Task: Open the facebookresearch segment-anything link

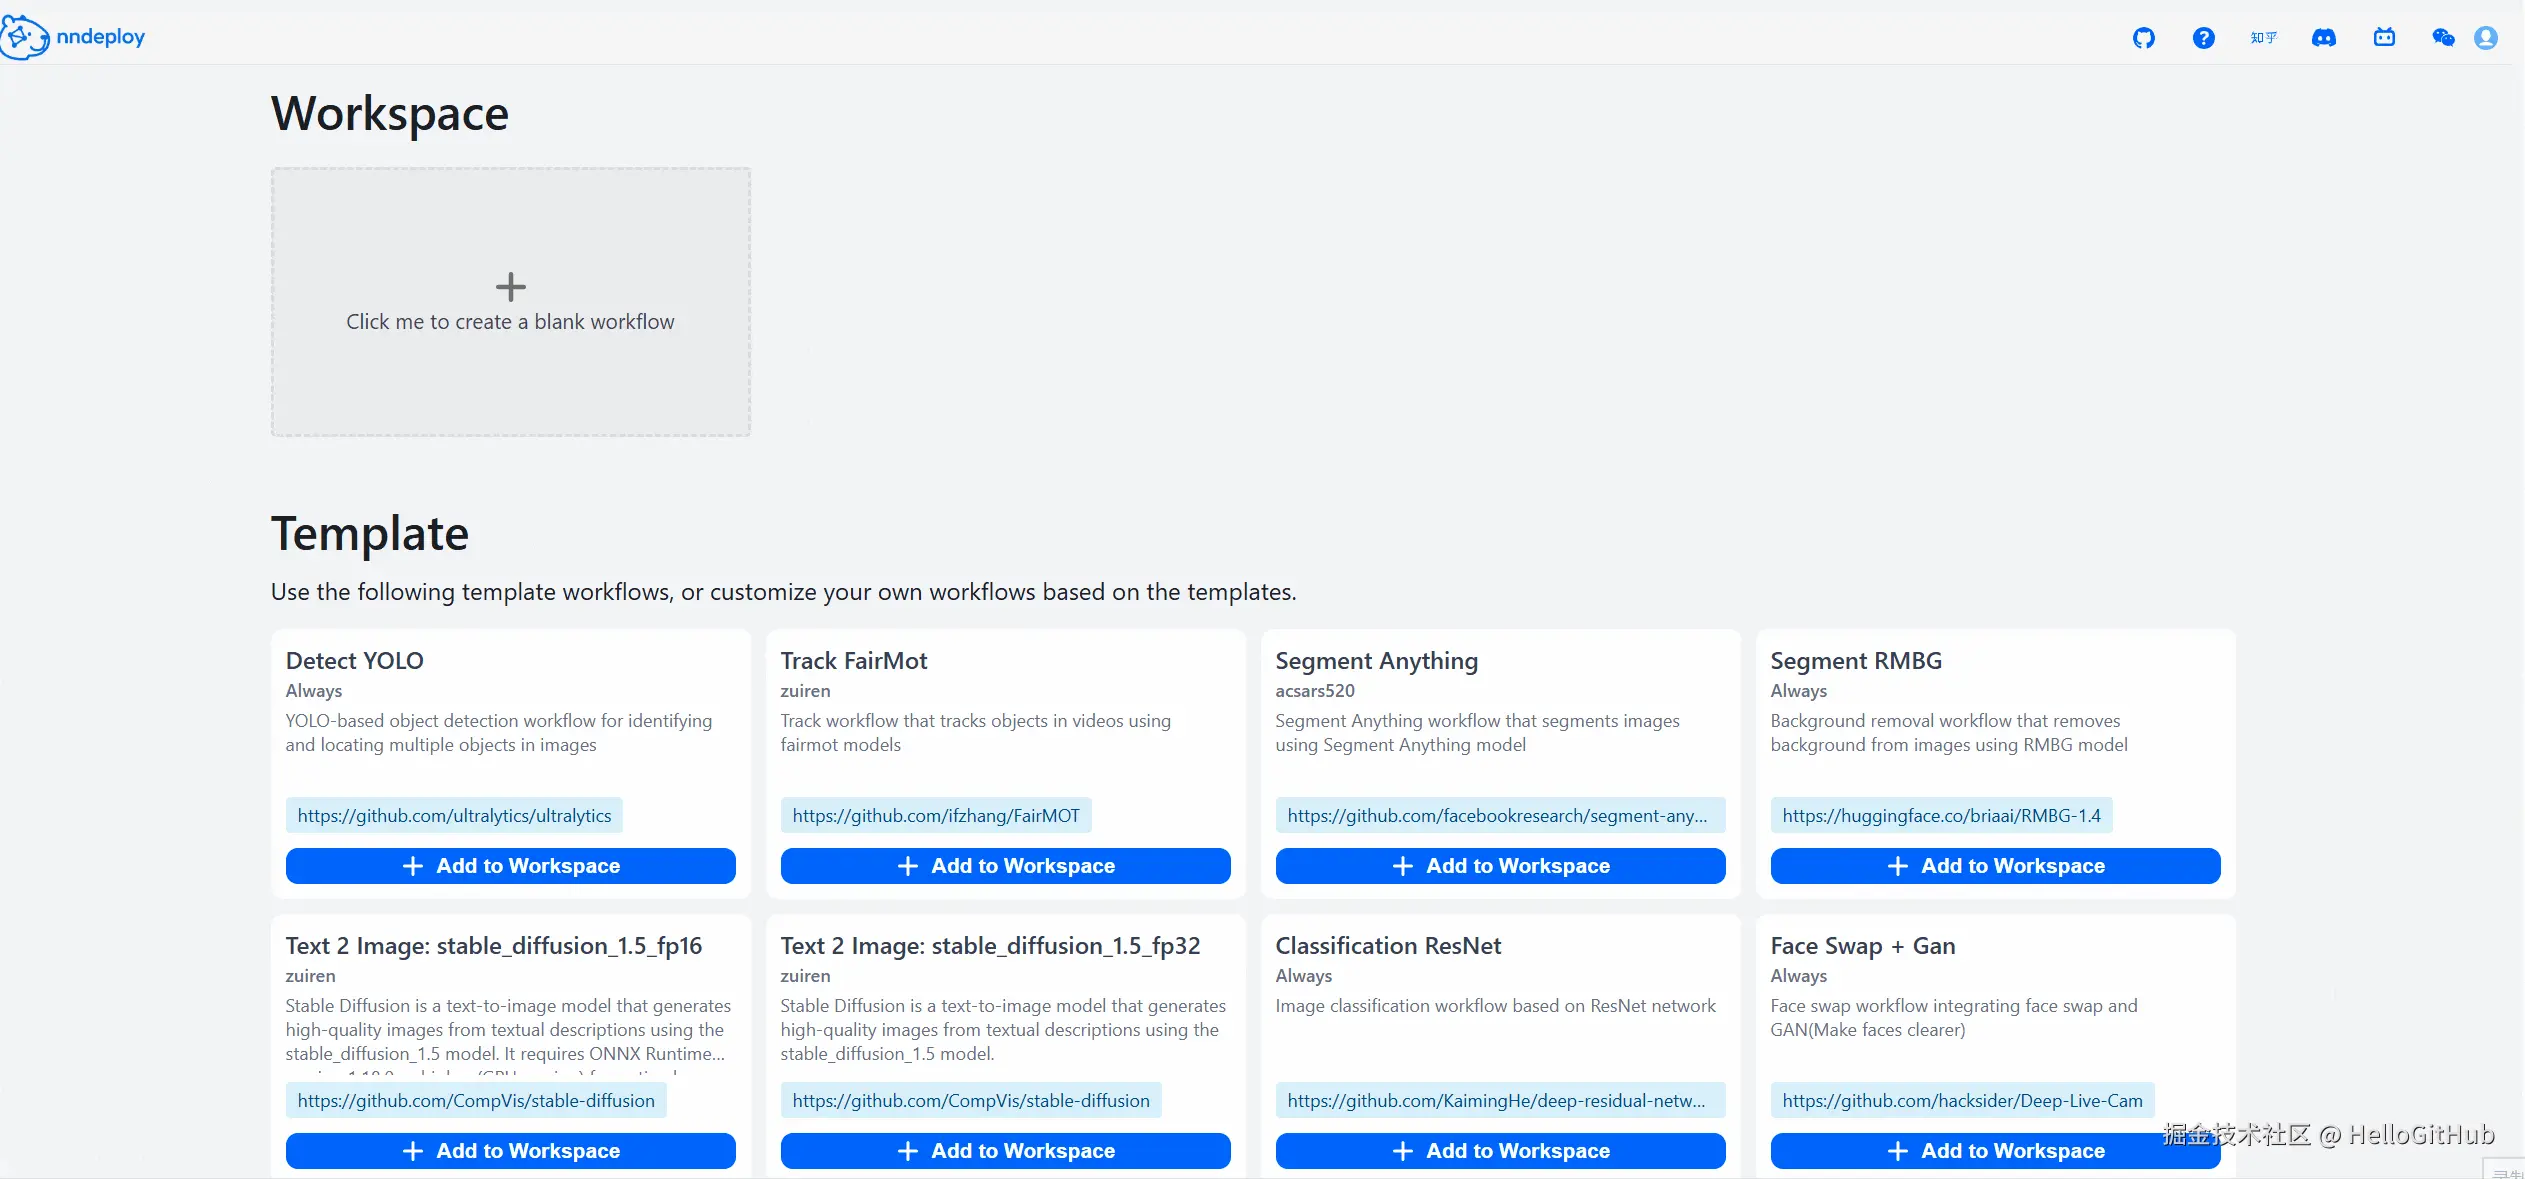Action: pyautogui.click(x=1497, y=816)
